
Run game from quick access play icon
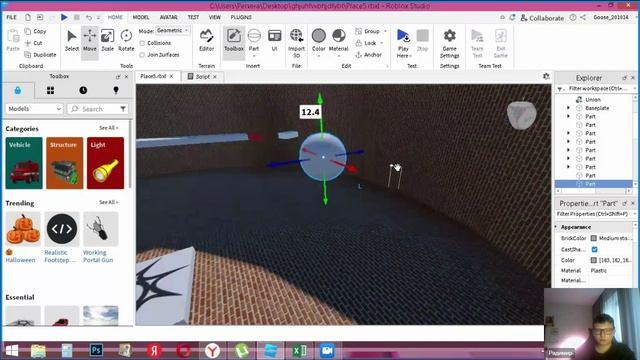[x=64, y=17]
